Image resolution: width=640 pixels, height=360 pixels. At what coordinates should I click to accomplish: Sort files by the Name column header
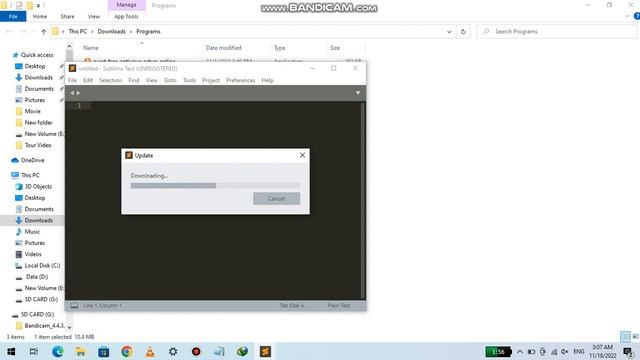pos(91,48)
